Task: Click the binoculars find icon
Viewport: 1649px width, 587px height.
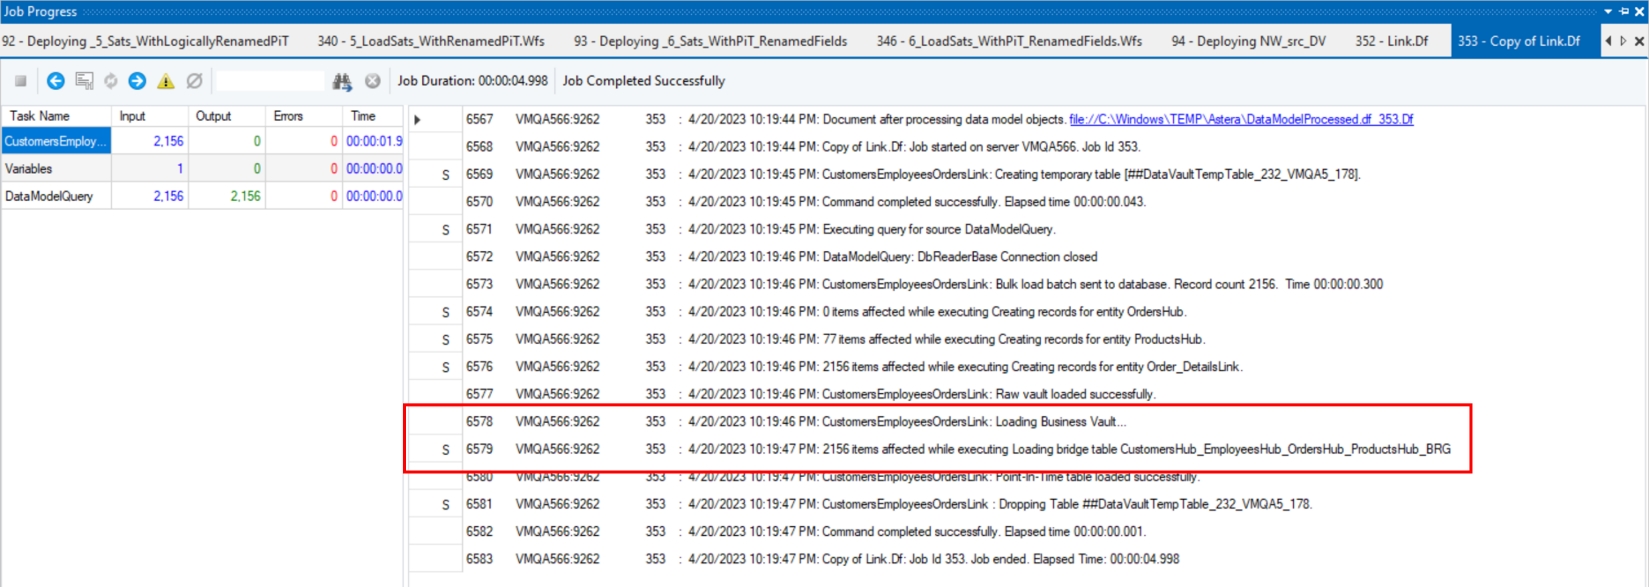Action: (x=342, y=81)
